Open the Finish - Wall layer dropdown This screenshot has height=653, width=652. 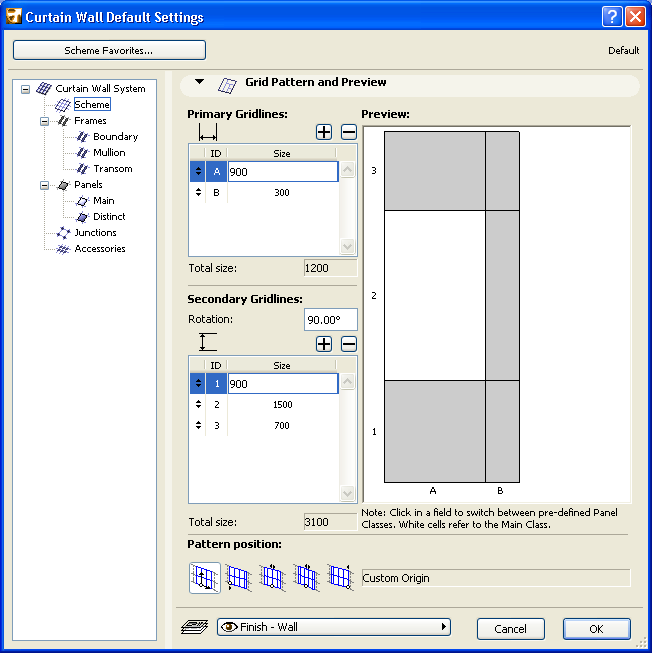coord(334,627)
